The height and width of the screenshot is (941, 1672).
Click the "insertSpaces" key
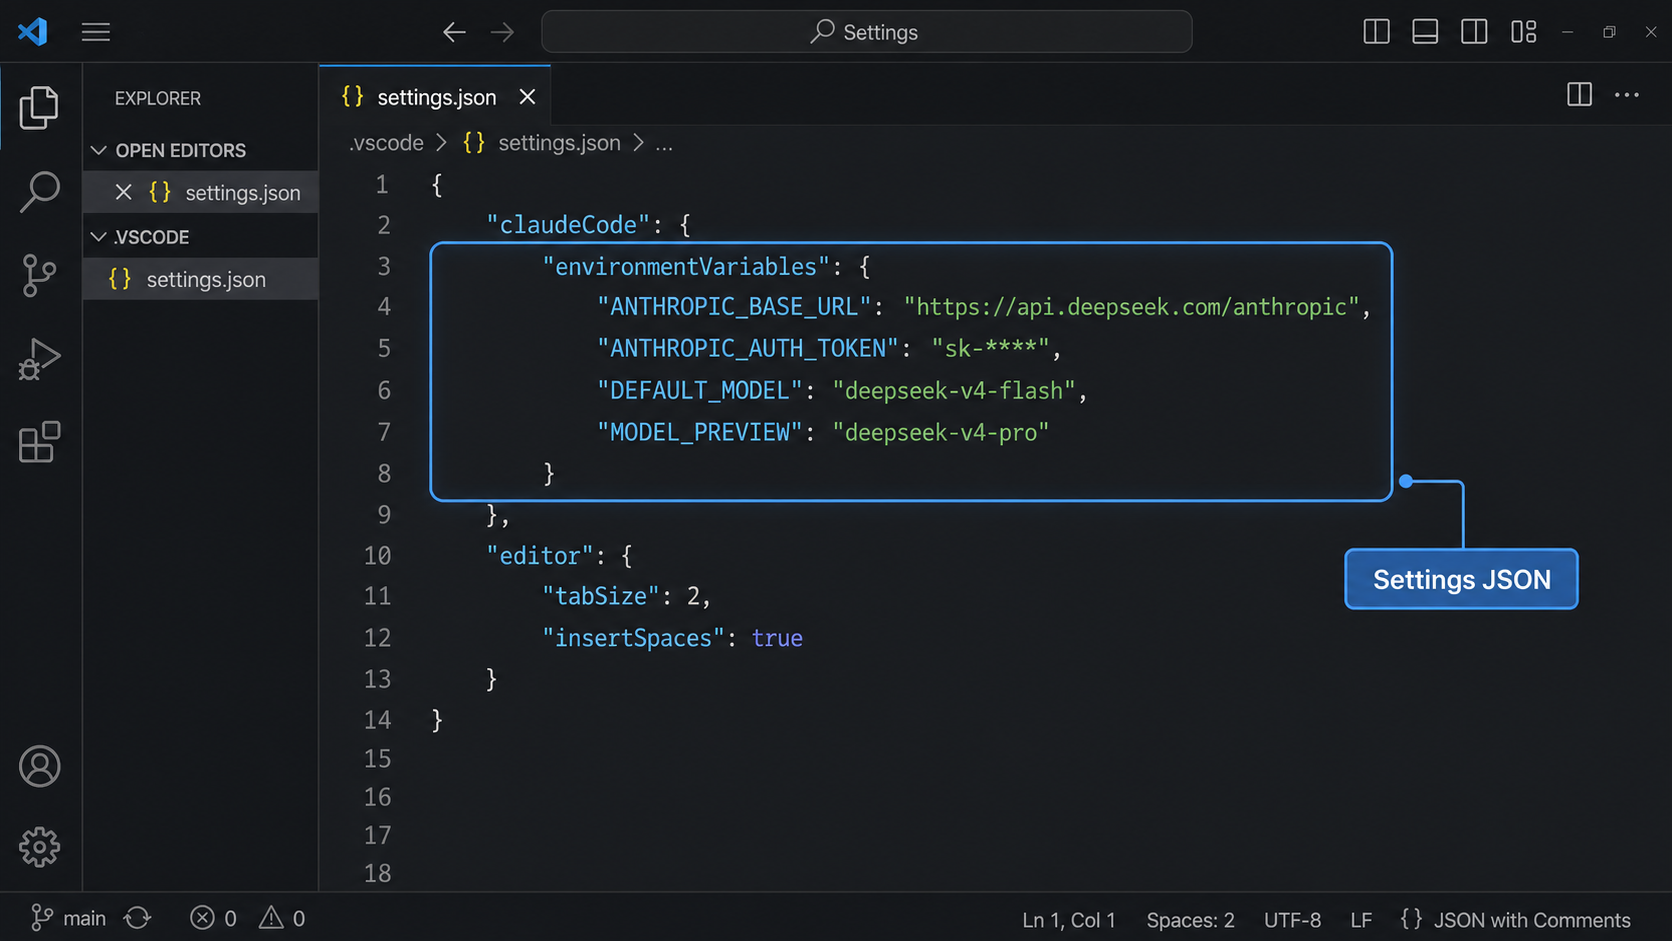tap(633, 638)
